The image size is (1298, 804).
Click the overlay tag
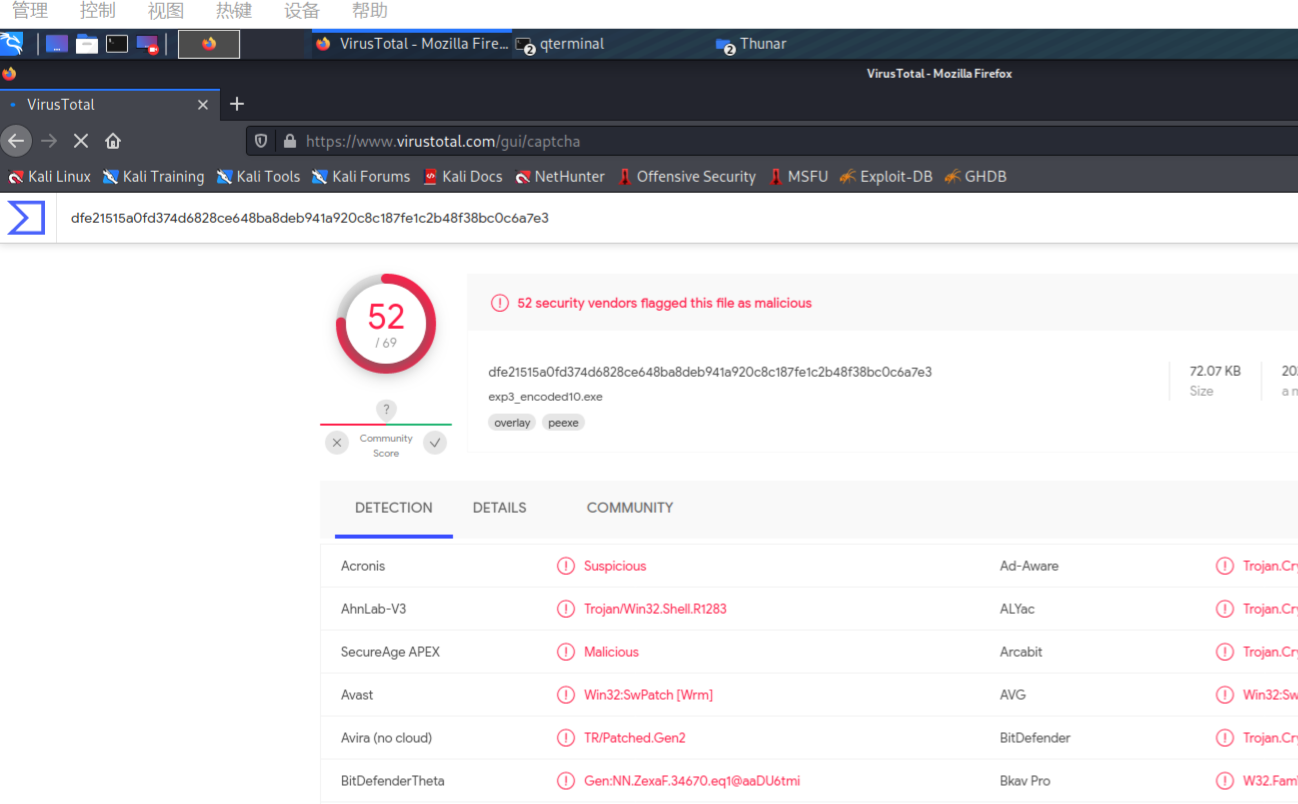[512, 423]
